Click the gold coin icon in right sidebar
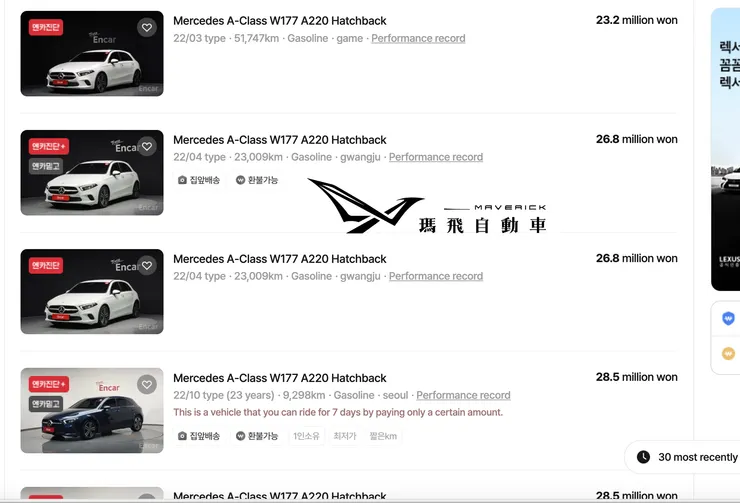 pos(728,353)
